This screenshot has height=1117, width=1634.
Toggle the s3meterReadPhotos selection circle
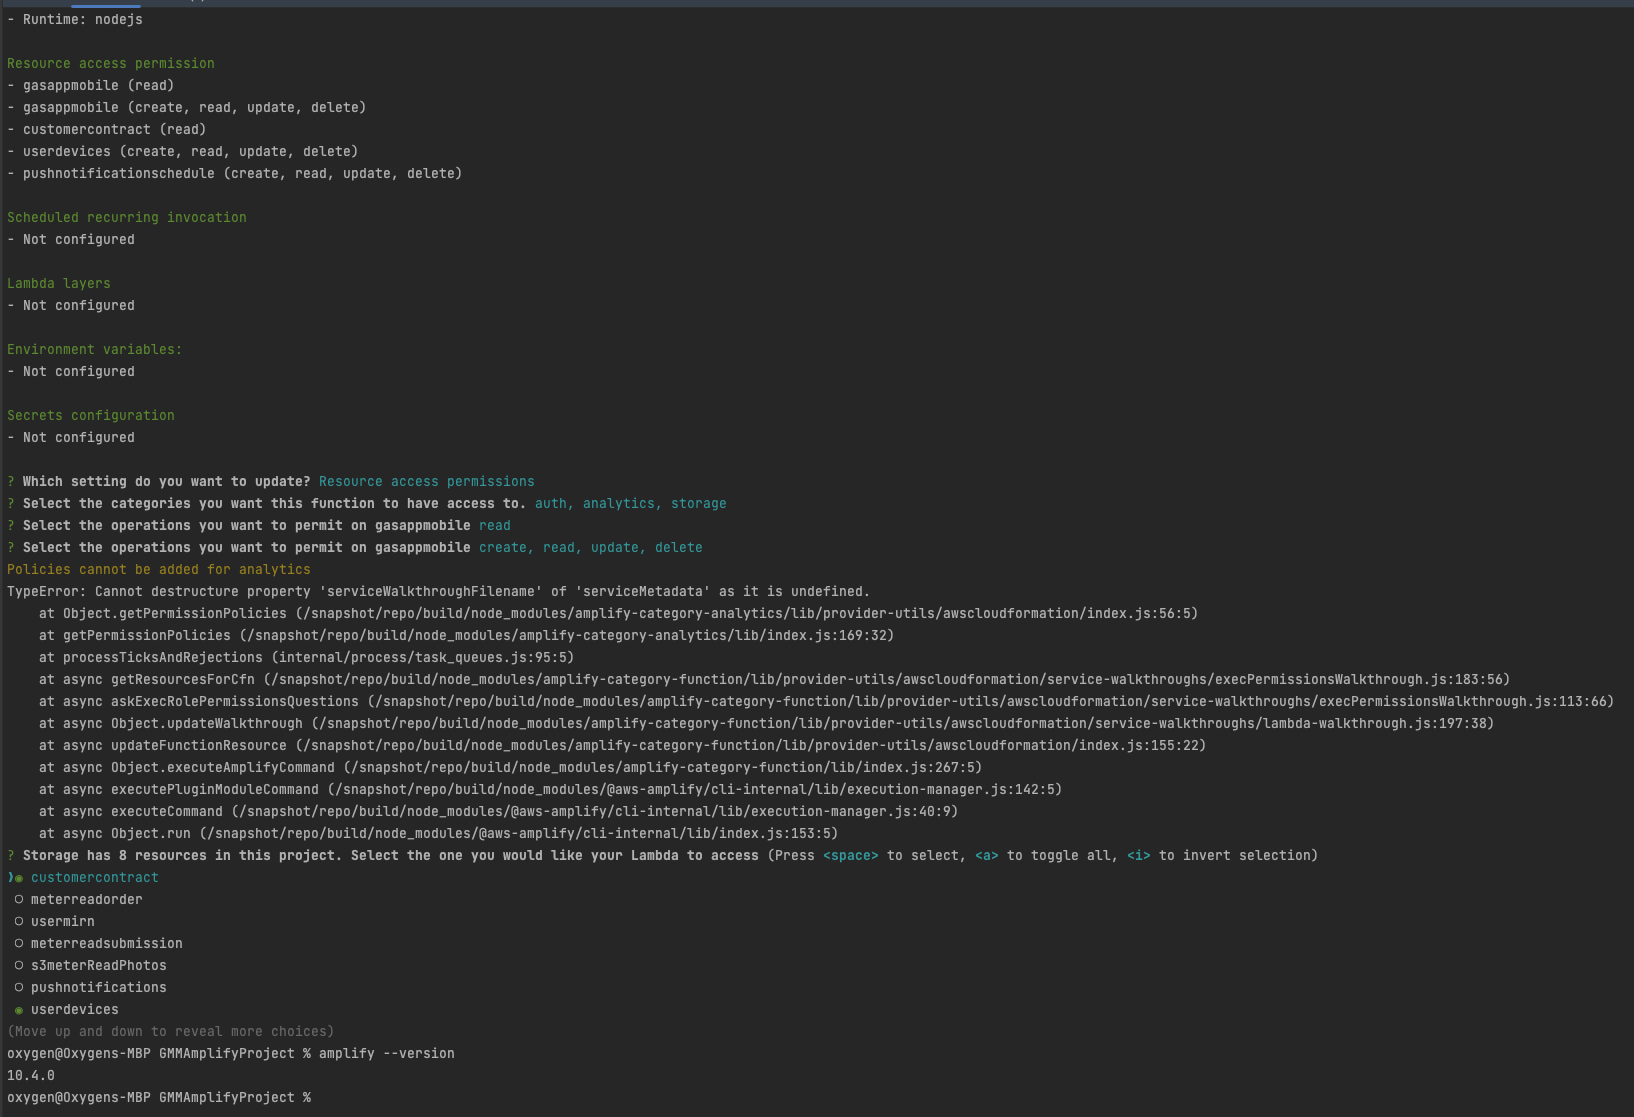tap(19, 965)
